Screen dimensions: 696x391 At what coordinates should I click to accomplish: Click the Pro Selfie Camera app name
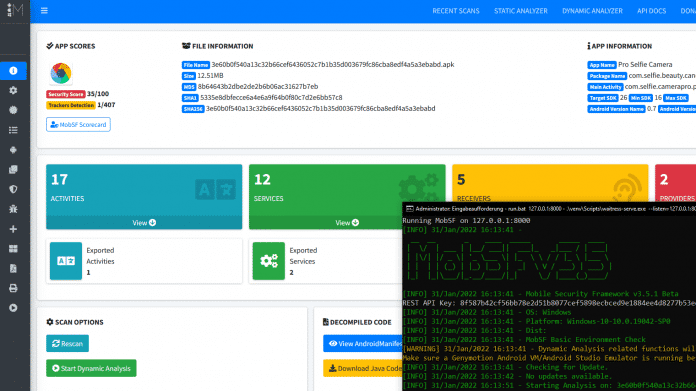click(645, 65)
